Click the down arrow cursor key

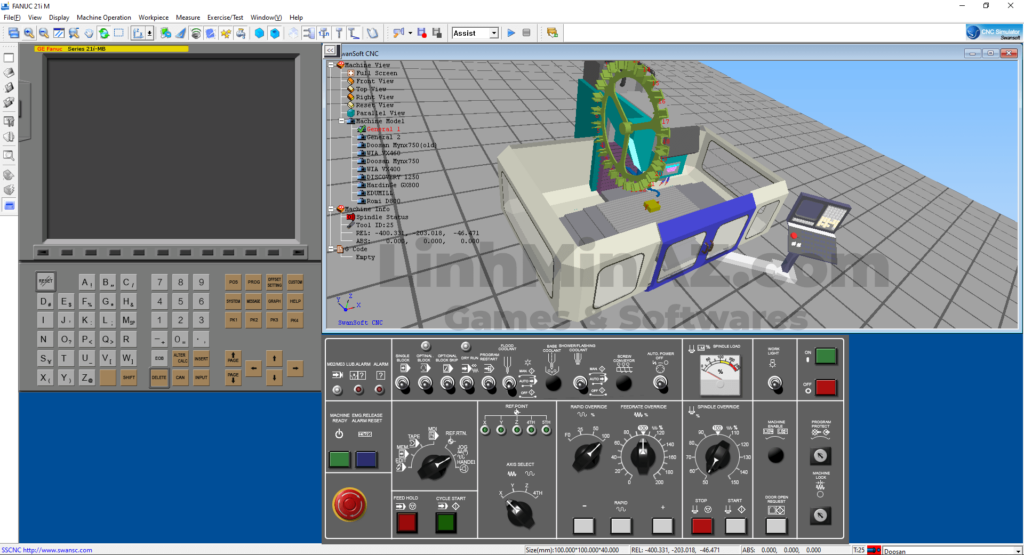coord(274,377)
